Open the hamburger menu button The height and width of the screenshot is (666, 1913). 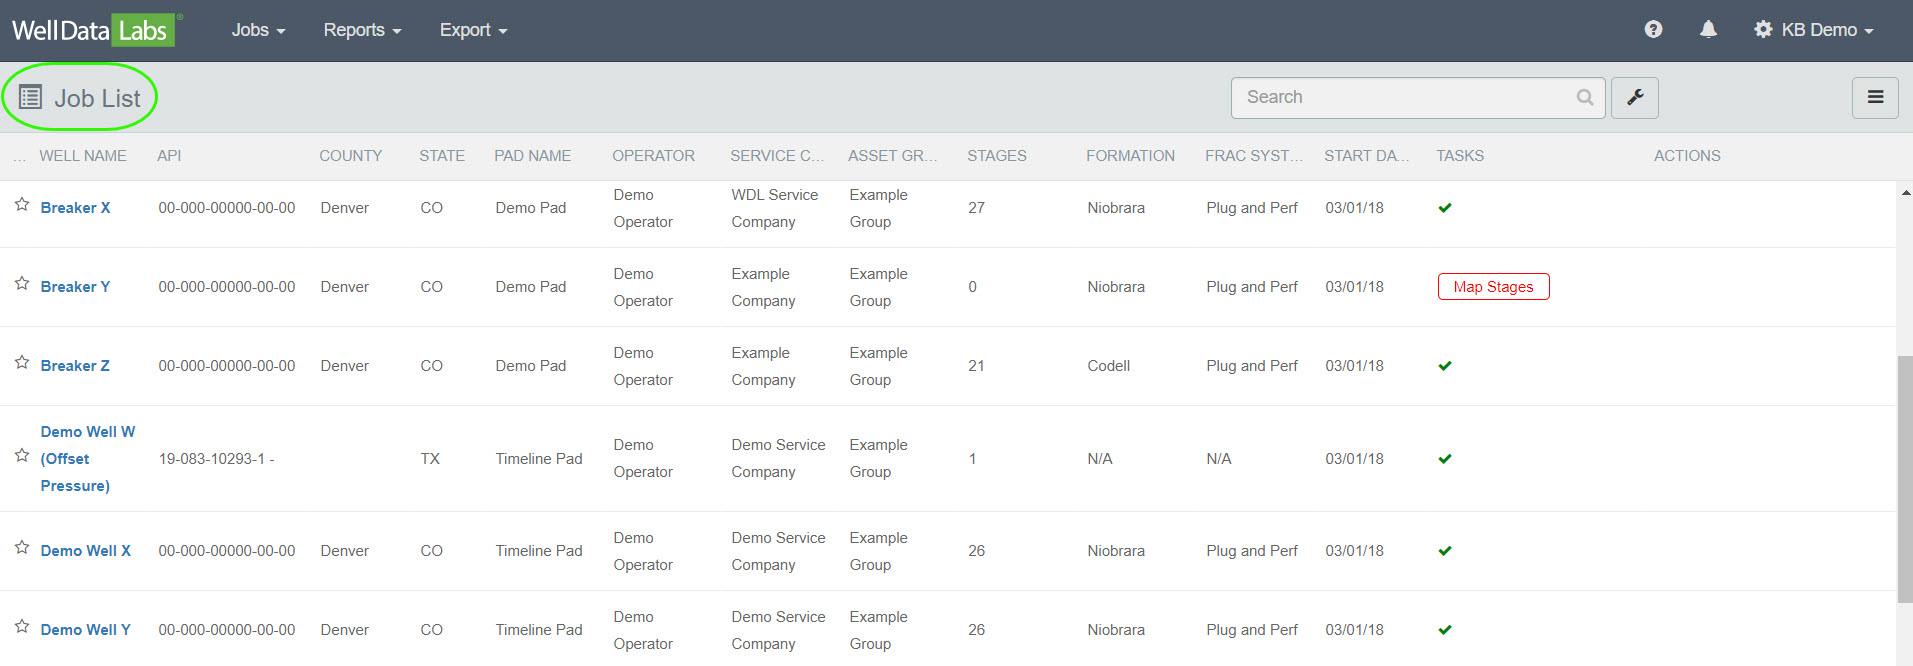(x=1875, y=98)
